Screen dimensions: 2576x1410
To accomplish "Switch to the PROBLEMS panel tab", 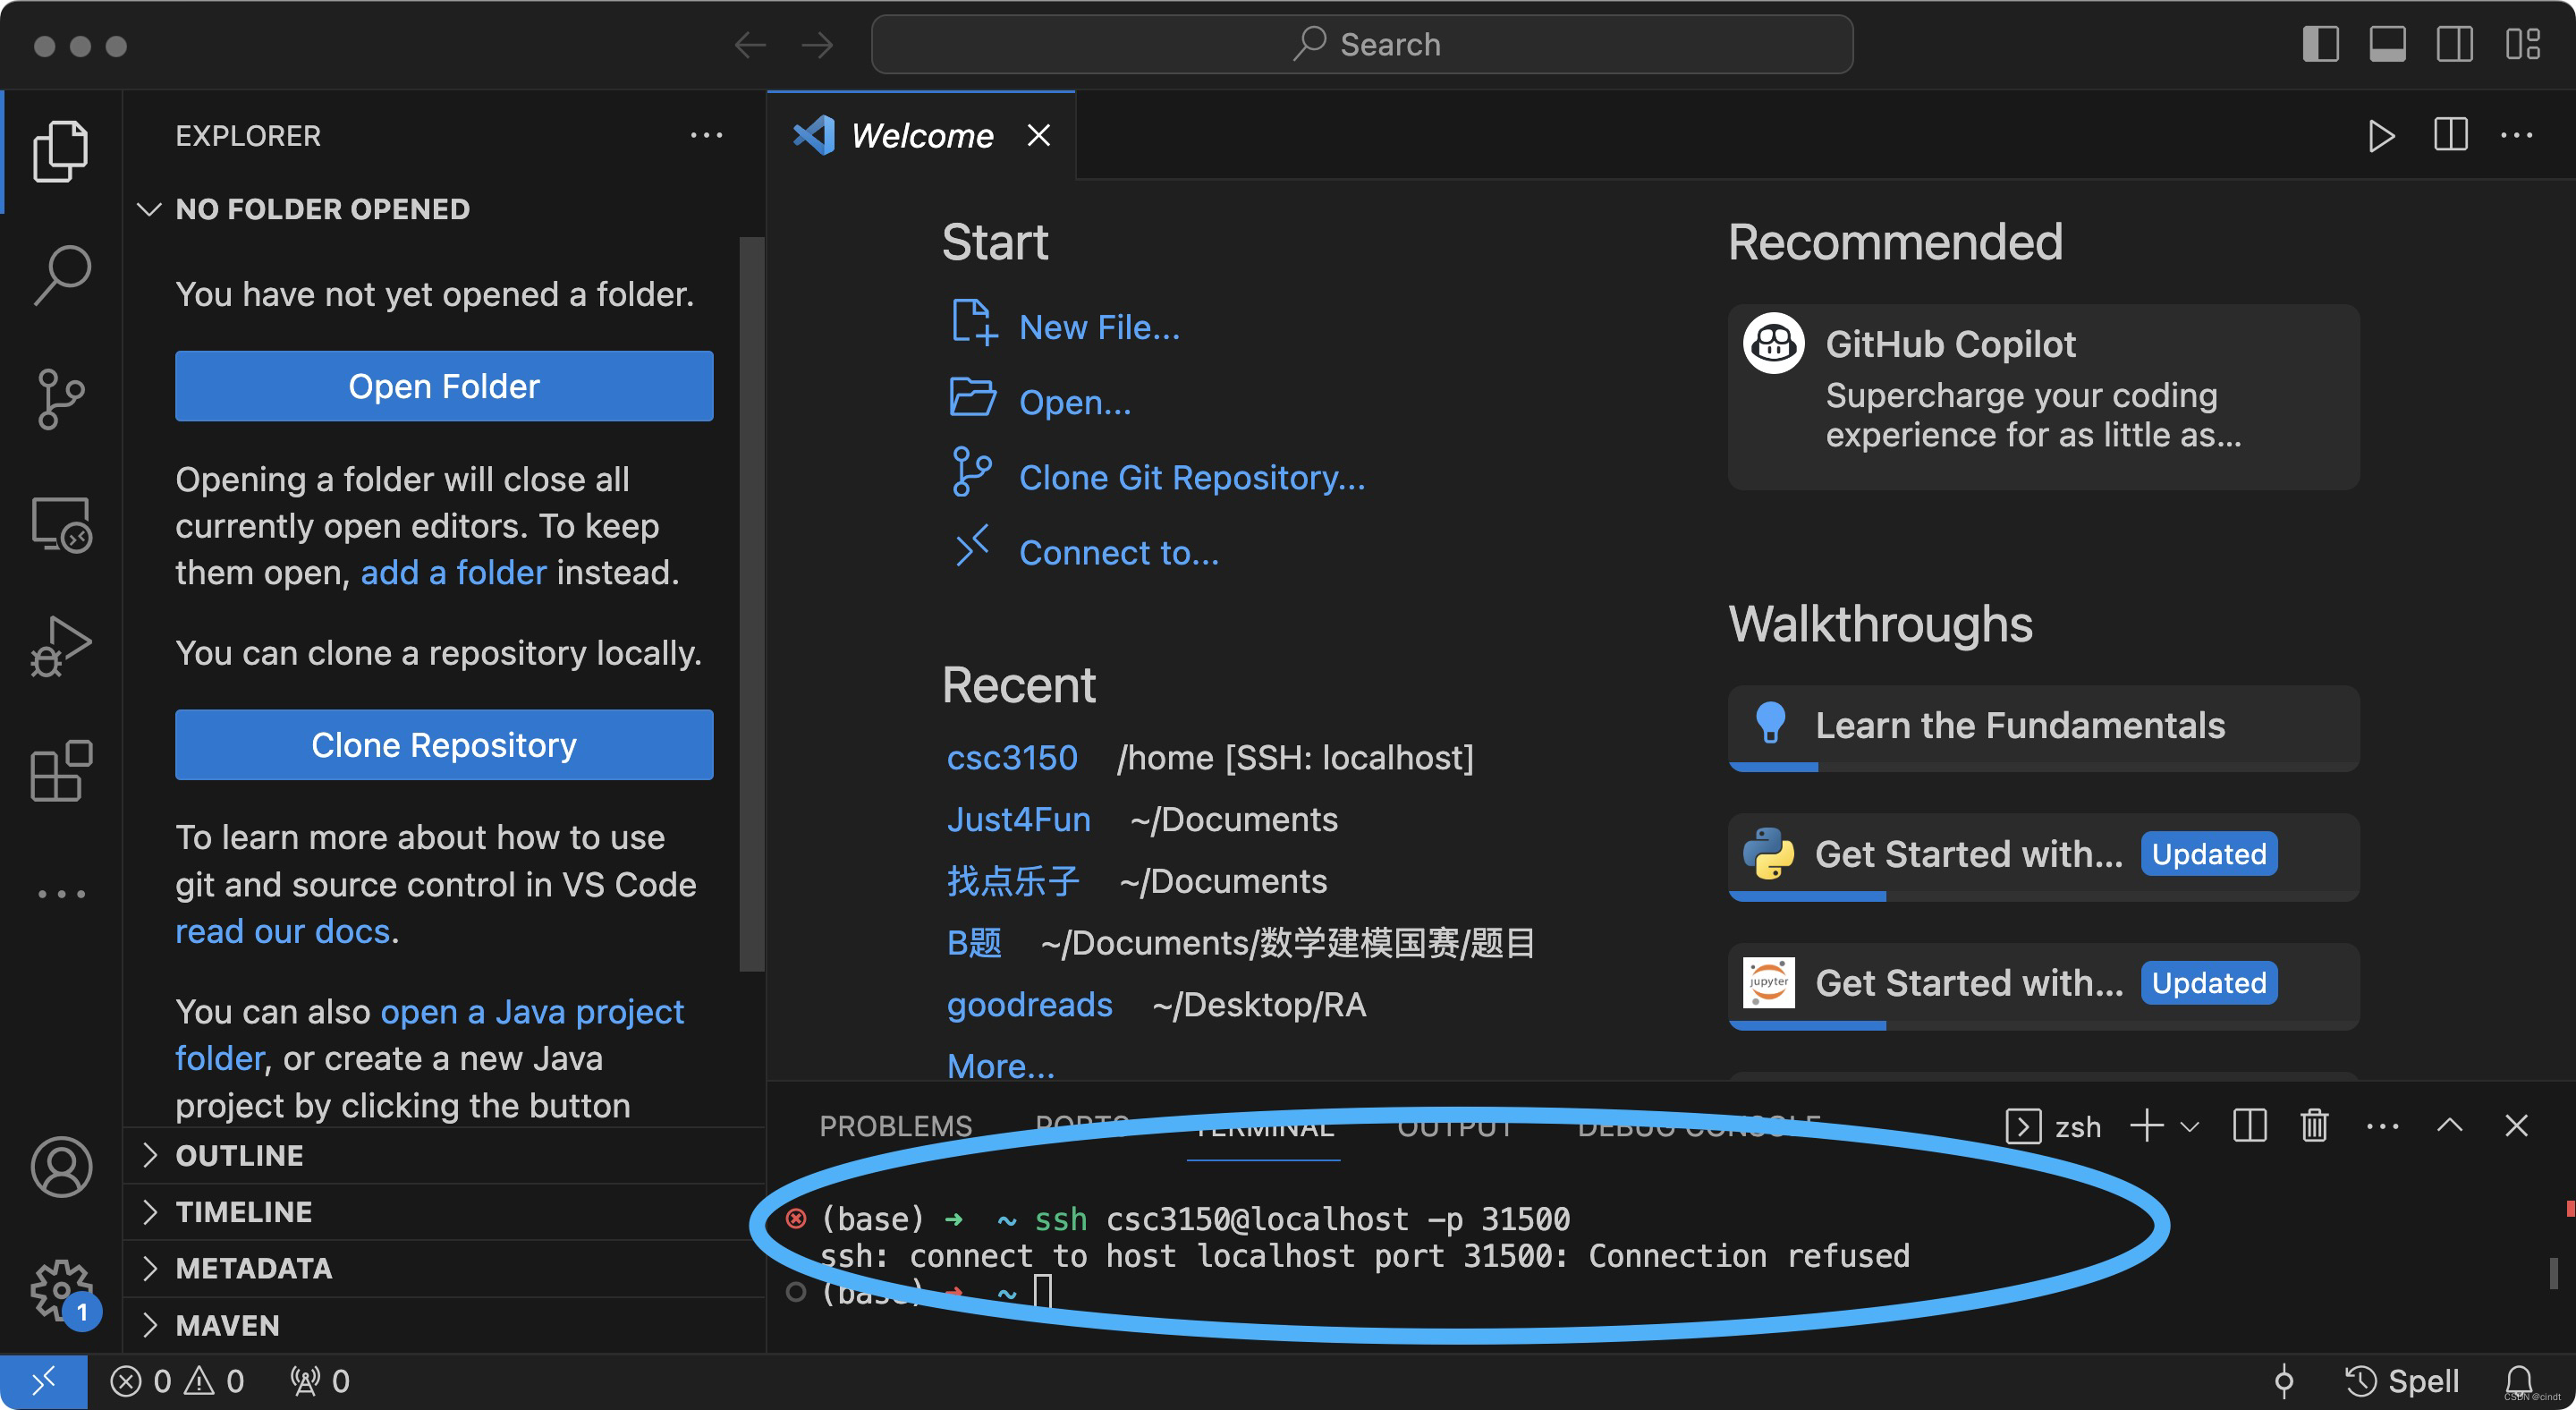I will (x=895, y=1126).
